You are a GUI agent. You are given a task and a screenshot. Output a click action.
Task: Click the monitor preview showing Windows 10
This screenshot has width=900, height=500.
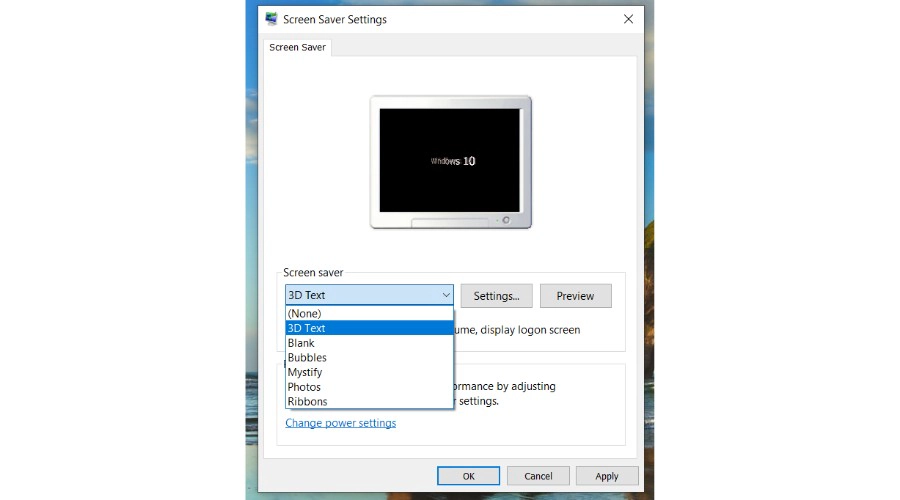(451, 162)
